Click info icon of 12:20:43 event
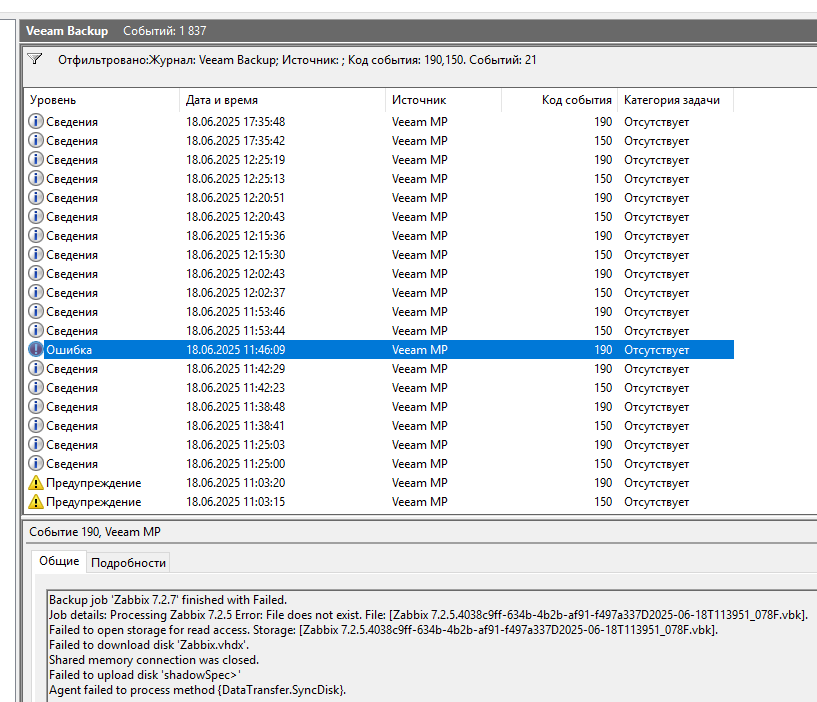817x702 pixels. pos(35,216)
